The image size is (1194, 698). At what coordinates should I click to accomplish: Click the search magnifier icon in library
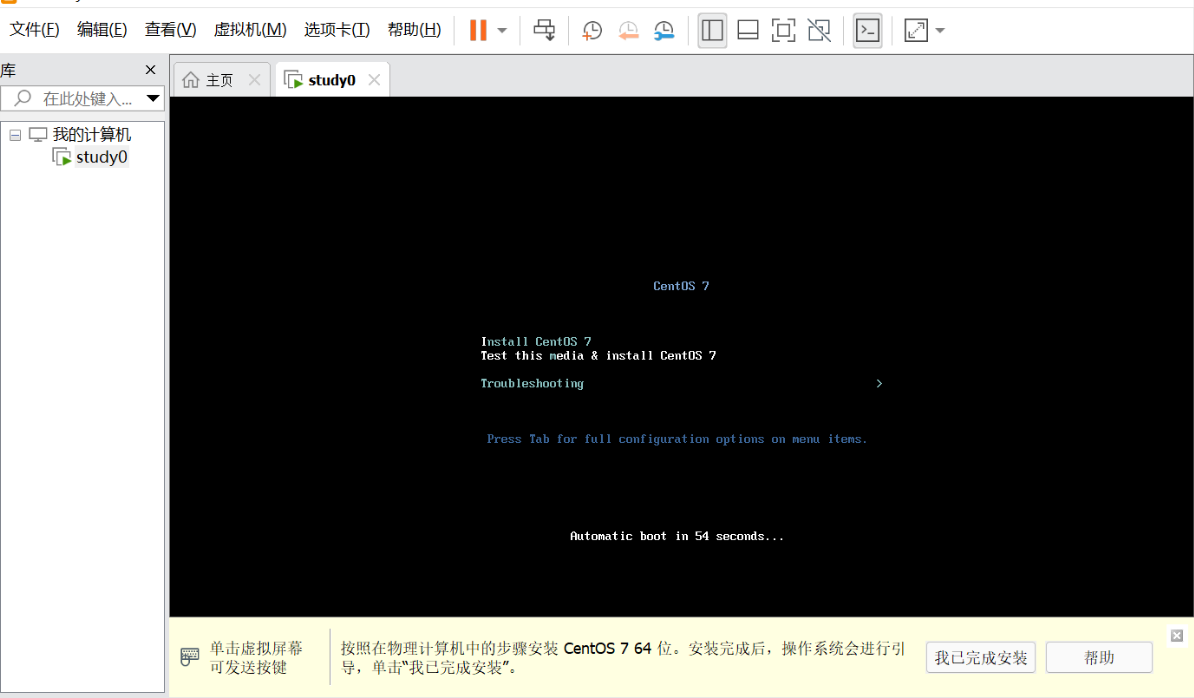tap(23, 98)
